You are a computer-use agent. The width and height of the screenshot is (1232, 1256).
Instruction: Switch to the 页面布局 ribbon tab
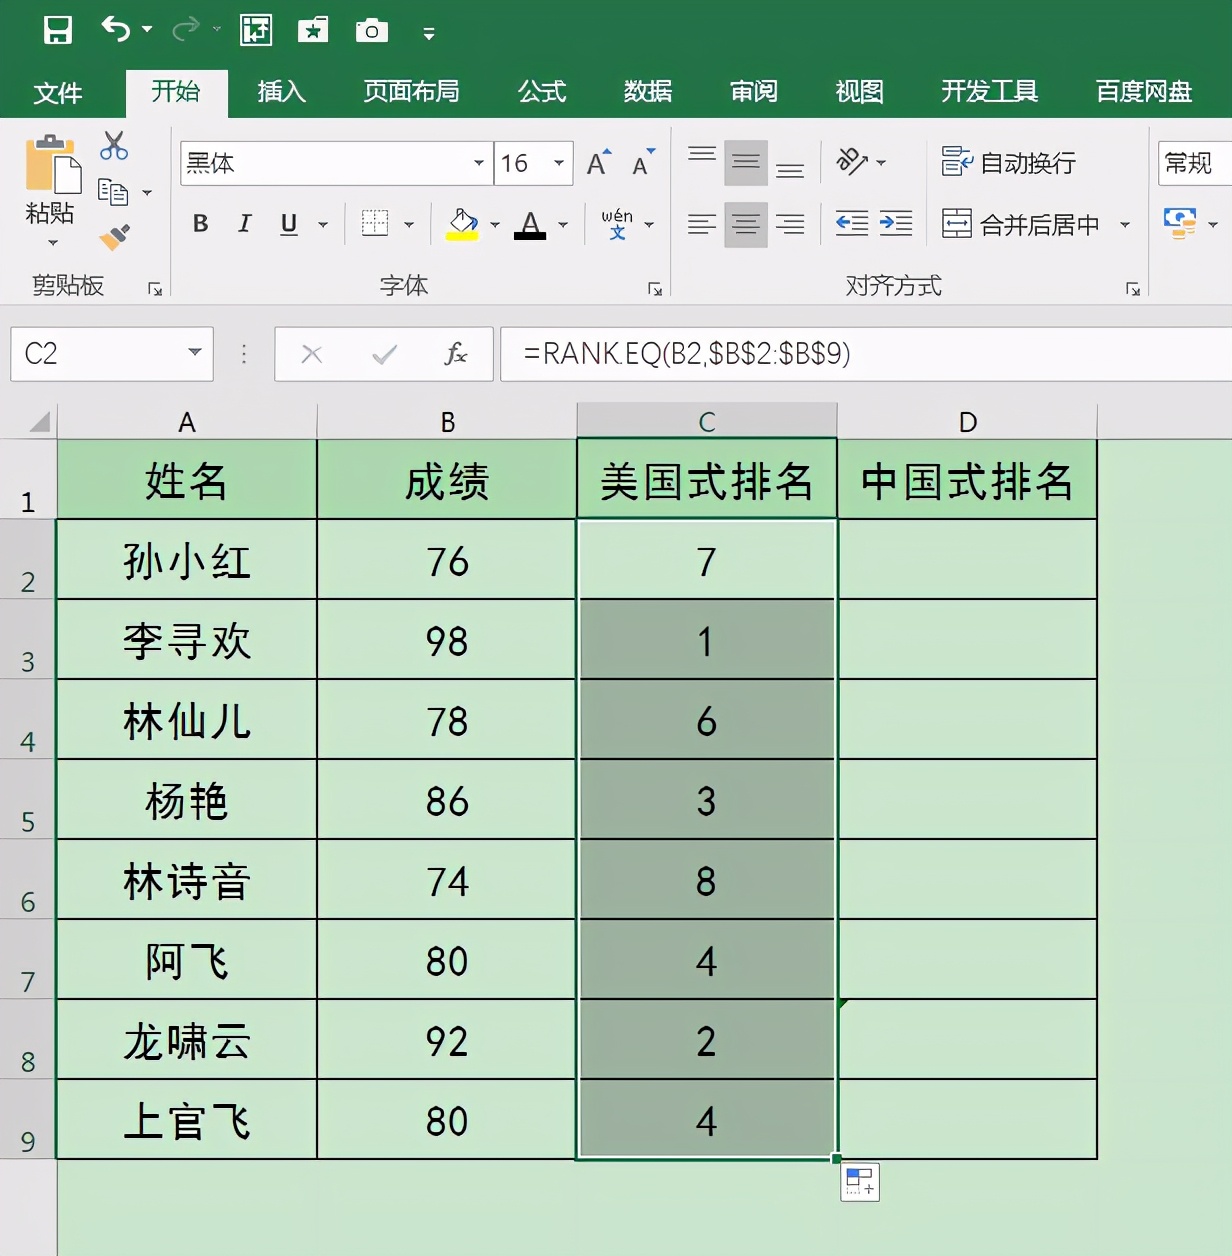tap(411, 92)
